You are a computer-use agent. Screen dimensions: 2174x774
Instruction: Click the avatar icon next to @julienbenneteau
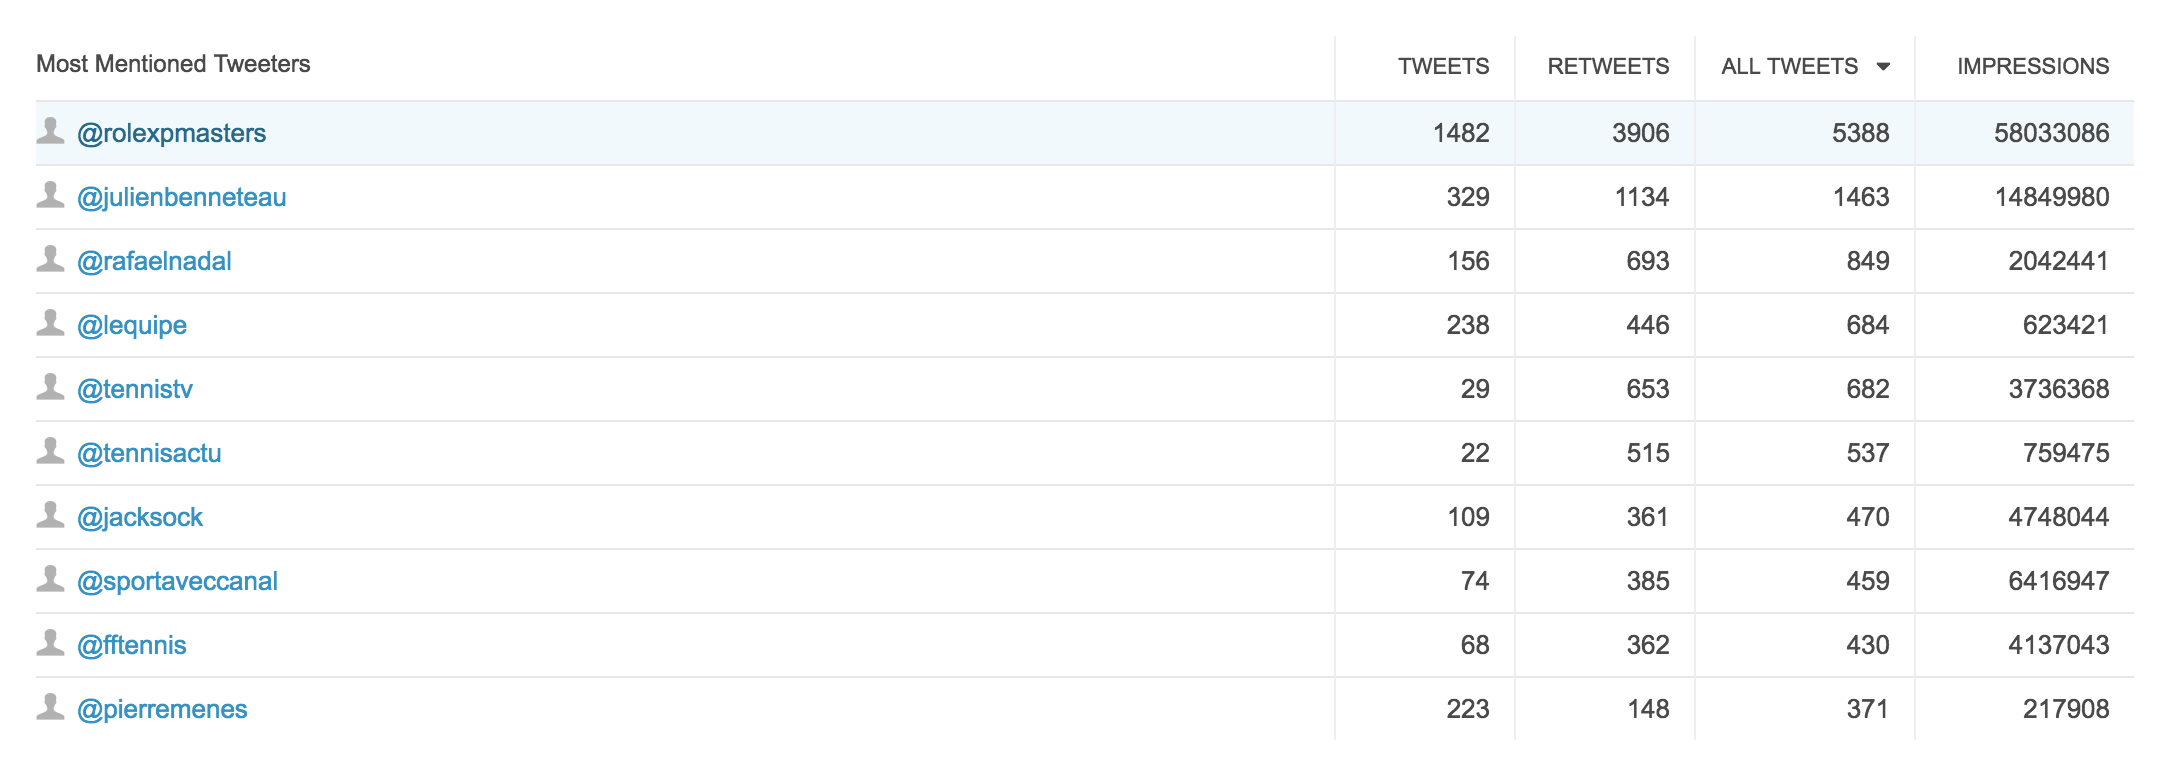[x=50, y=195]
